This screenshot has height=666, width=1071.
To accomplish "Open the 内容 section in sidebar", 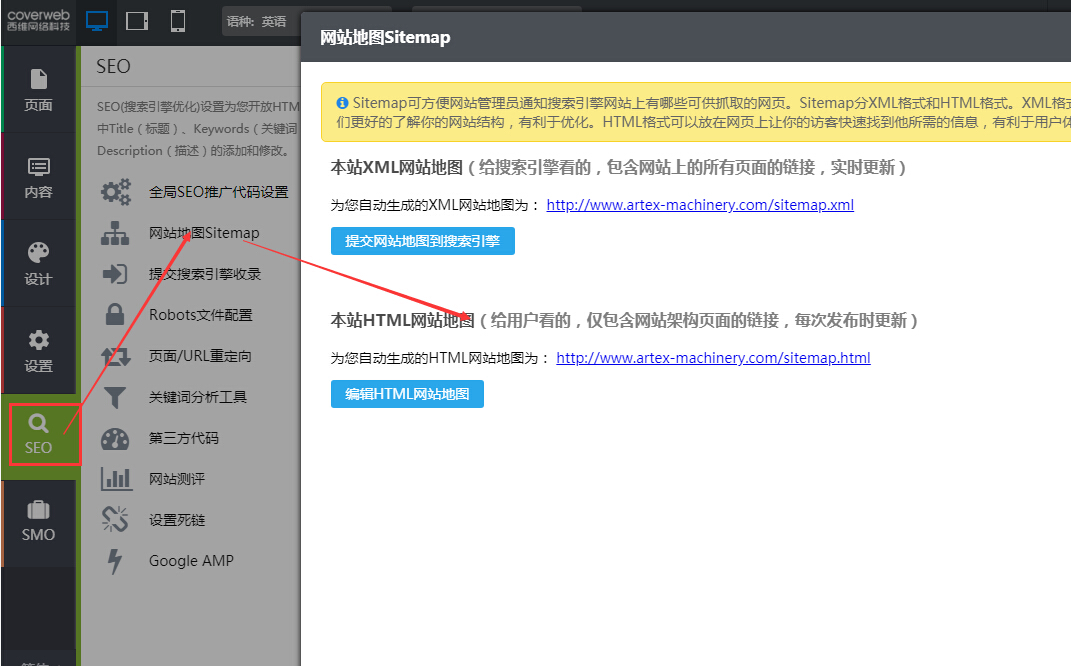I will pos(38,177).
